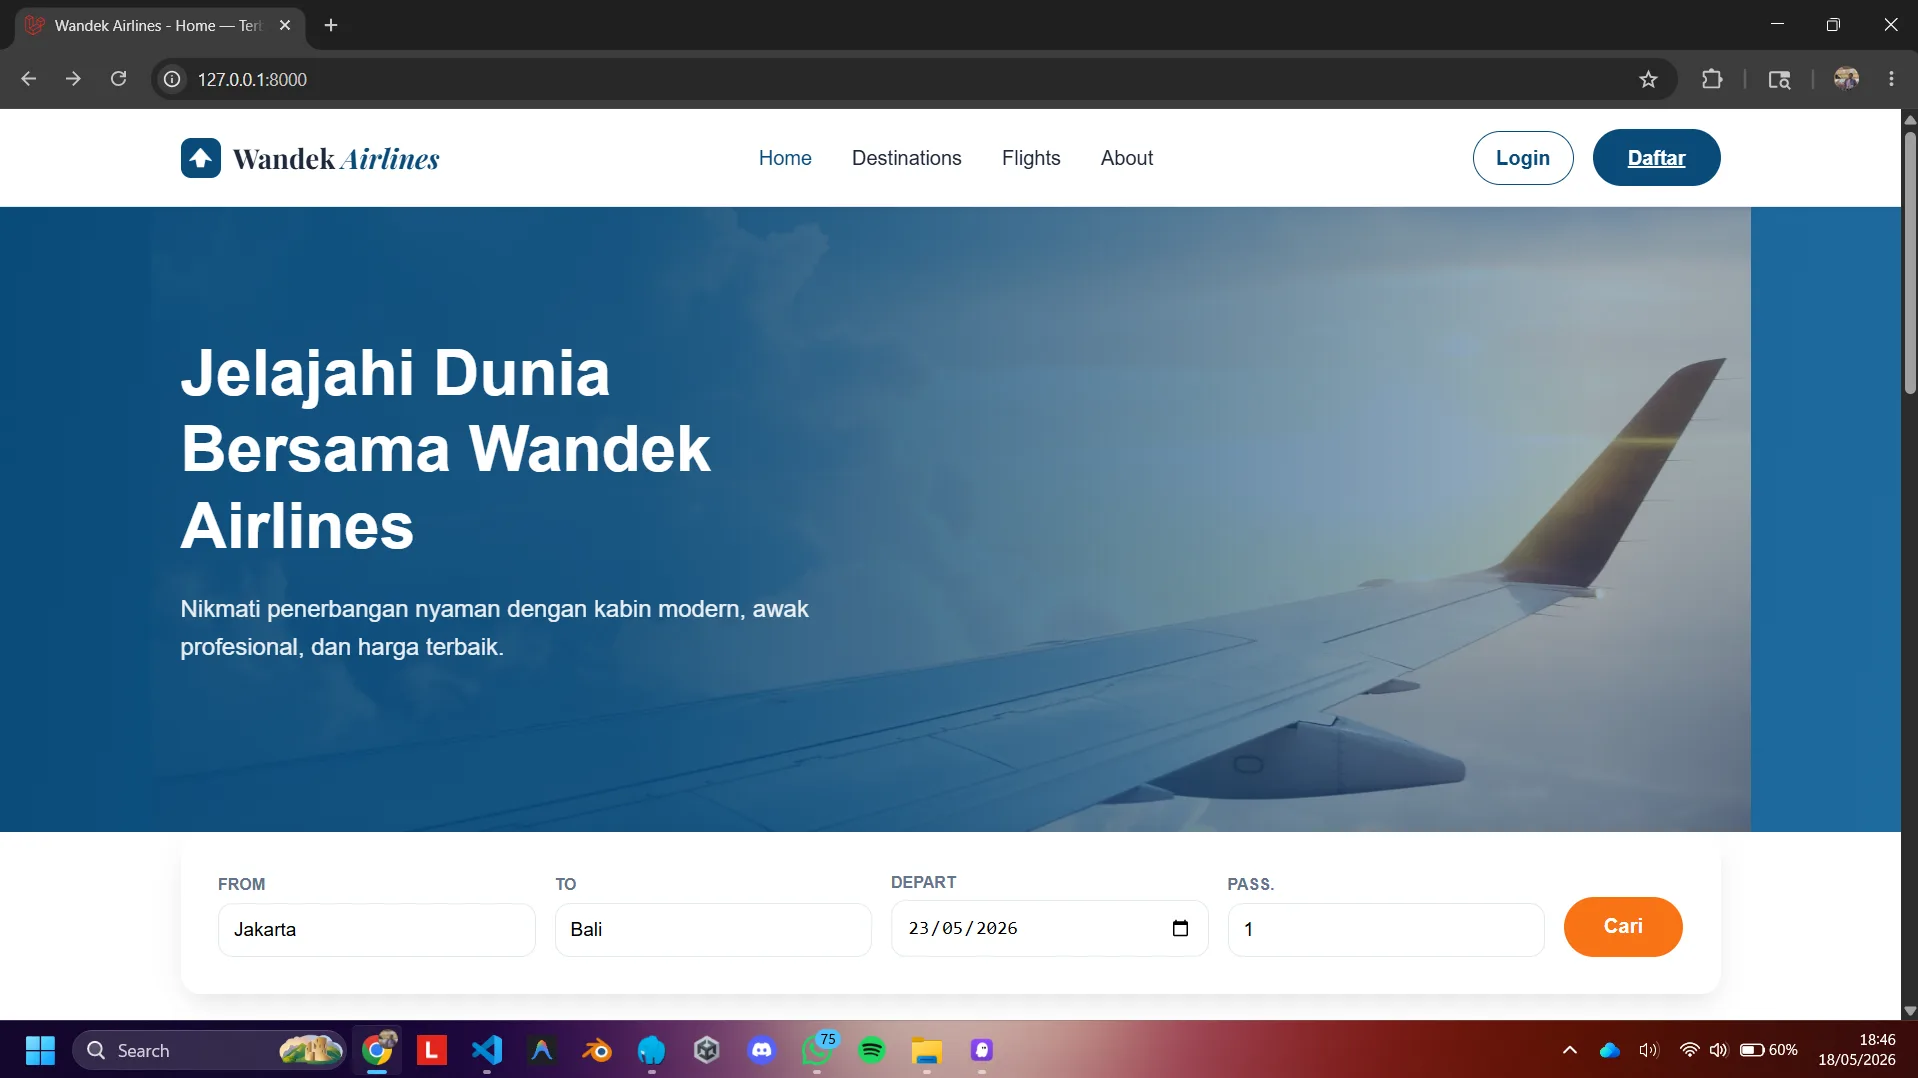Viewport: 1918px width, 1078px height.
Task: Show hidden system tray icons
Action: [x=1570, y=1050]
